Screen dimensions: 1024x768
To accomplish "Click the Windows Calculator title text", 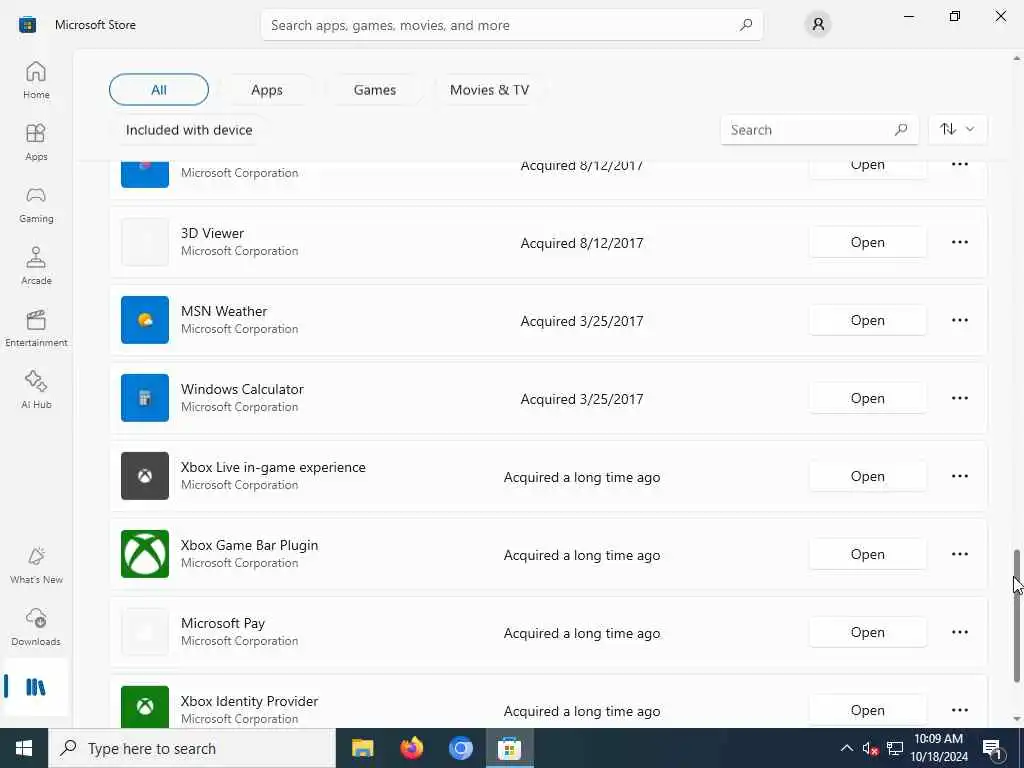I will point(242,389).
